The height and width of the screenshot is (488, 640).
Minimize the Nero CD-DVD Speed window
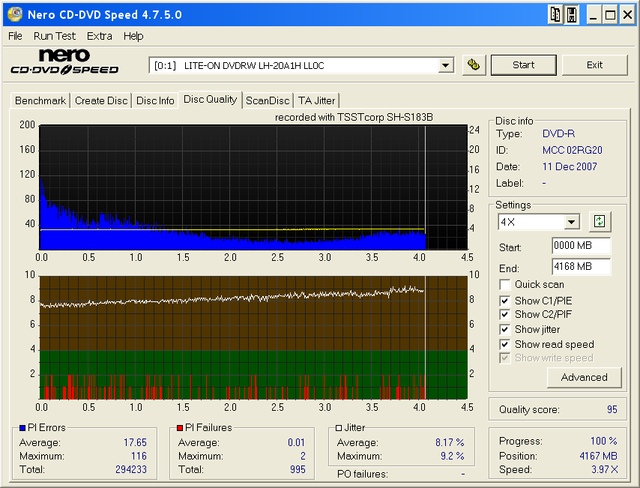(x=593, y=15)
